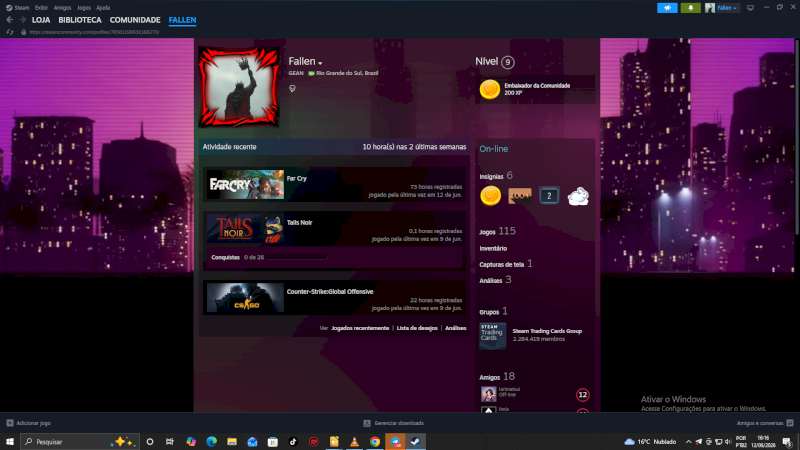
Task: Click the gold coin badge under Insígnias
Action: point(490,196)
